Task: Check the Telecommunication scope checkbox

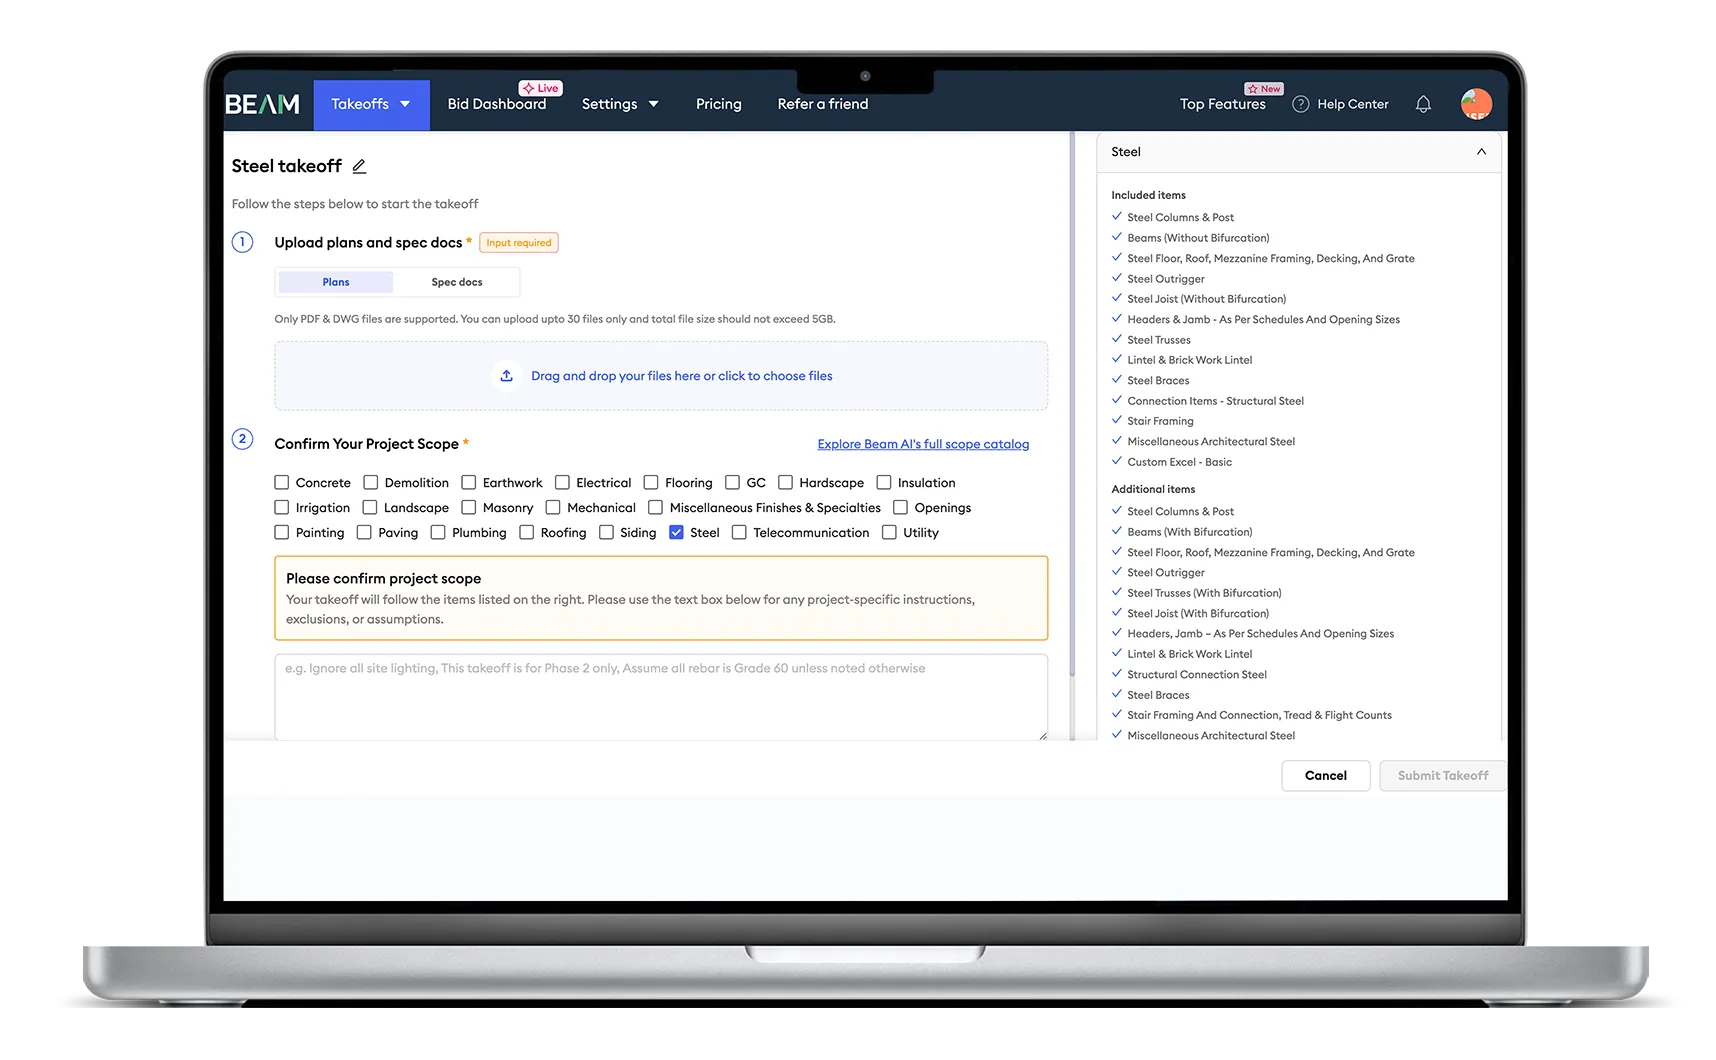Action: (x=740, y=532)
